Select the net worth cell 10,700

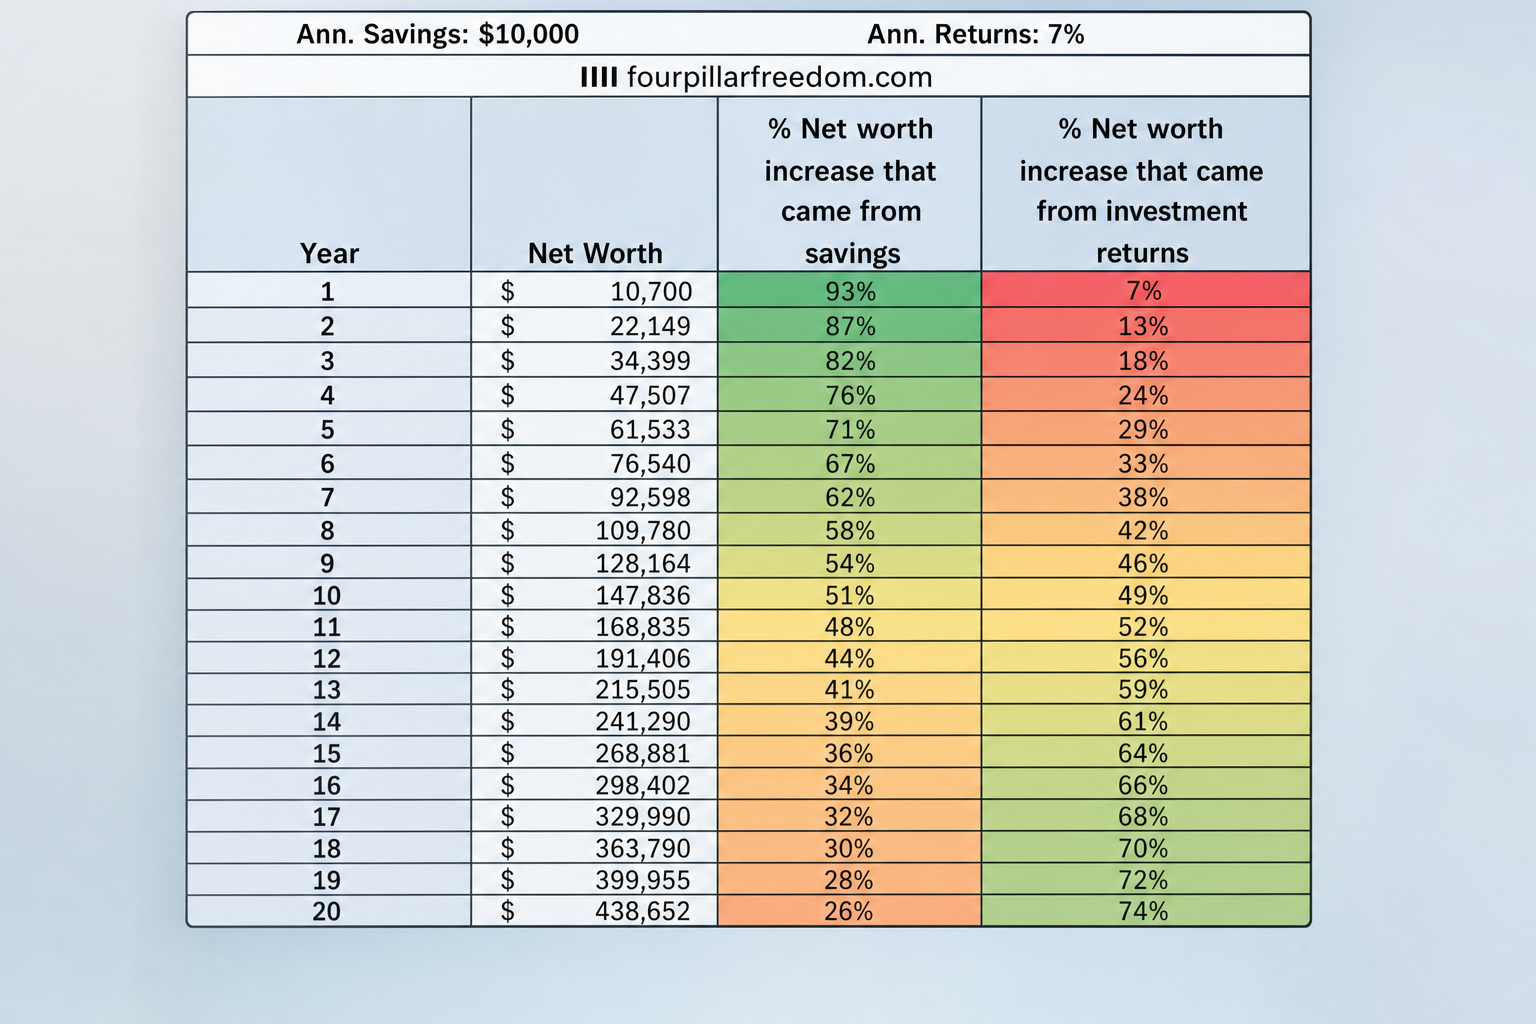point(595,291)
